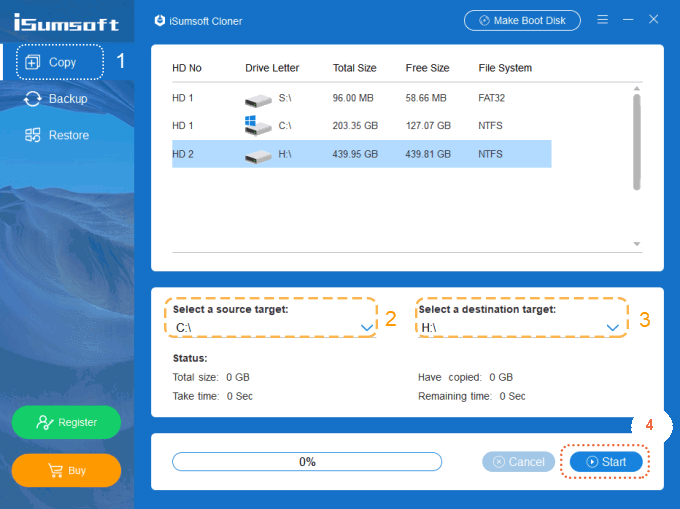This screenshot has height=509, width=680.
Task: Click the 58.66 MB free size cell
Action: pyautogui.click(x=426, y=98)
